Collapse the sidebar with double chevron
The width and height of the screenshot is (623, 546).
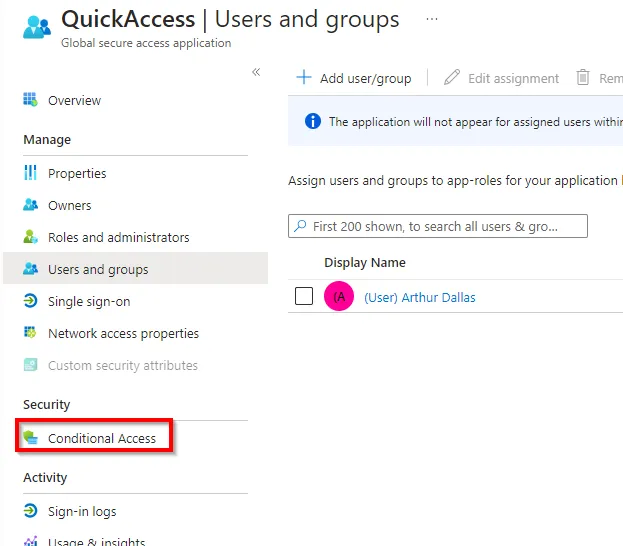coord(256,72)
